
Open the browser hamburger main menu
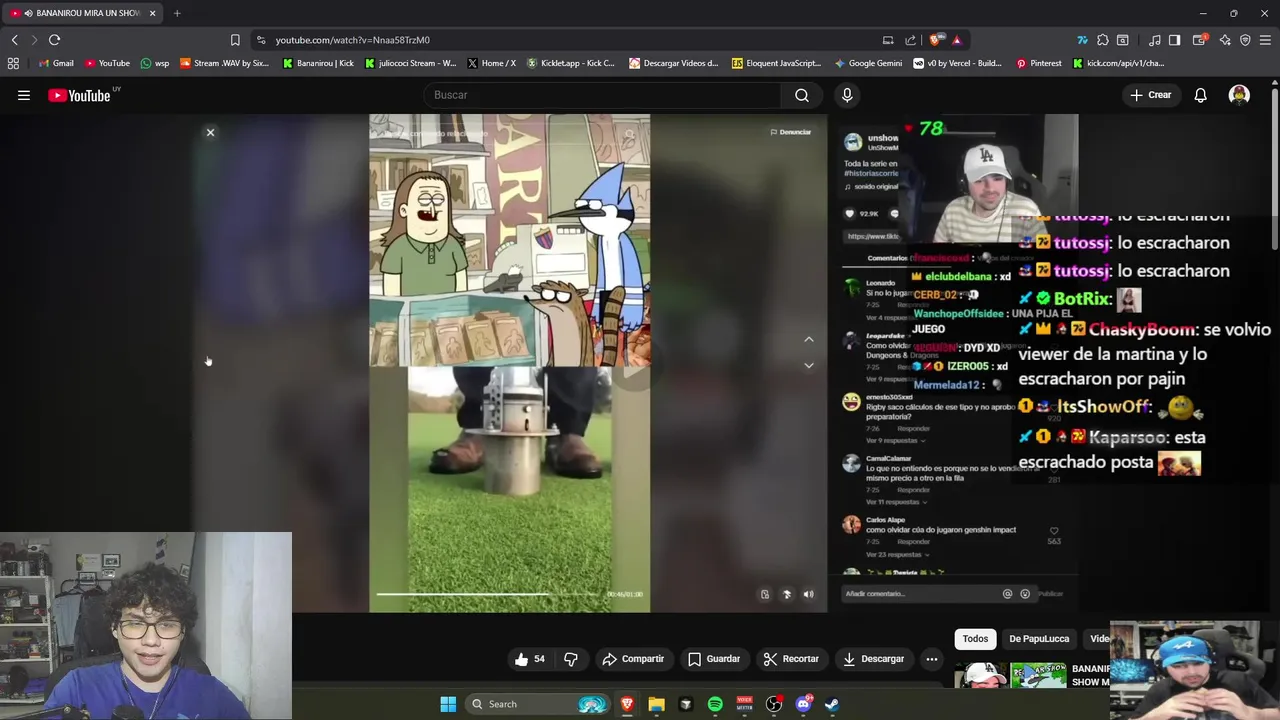tap(1266, 40)
